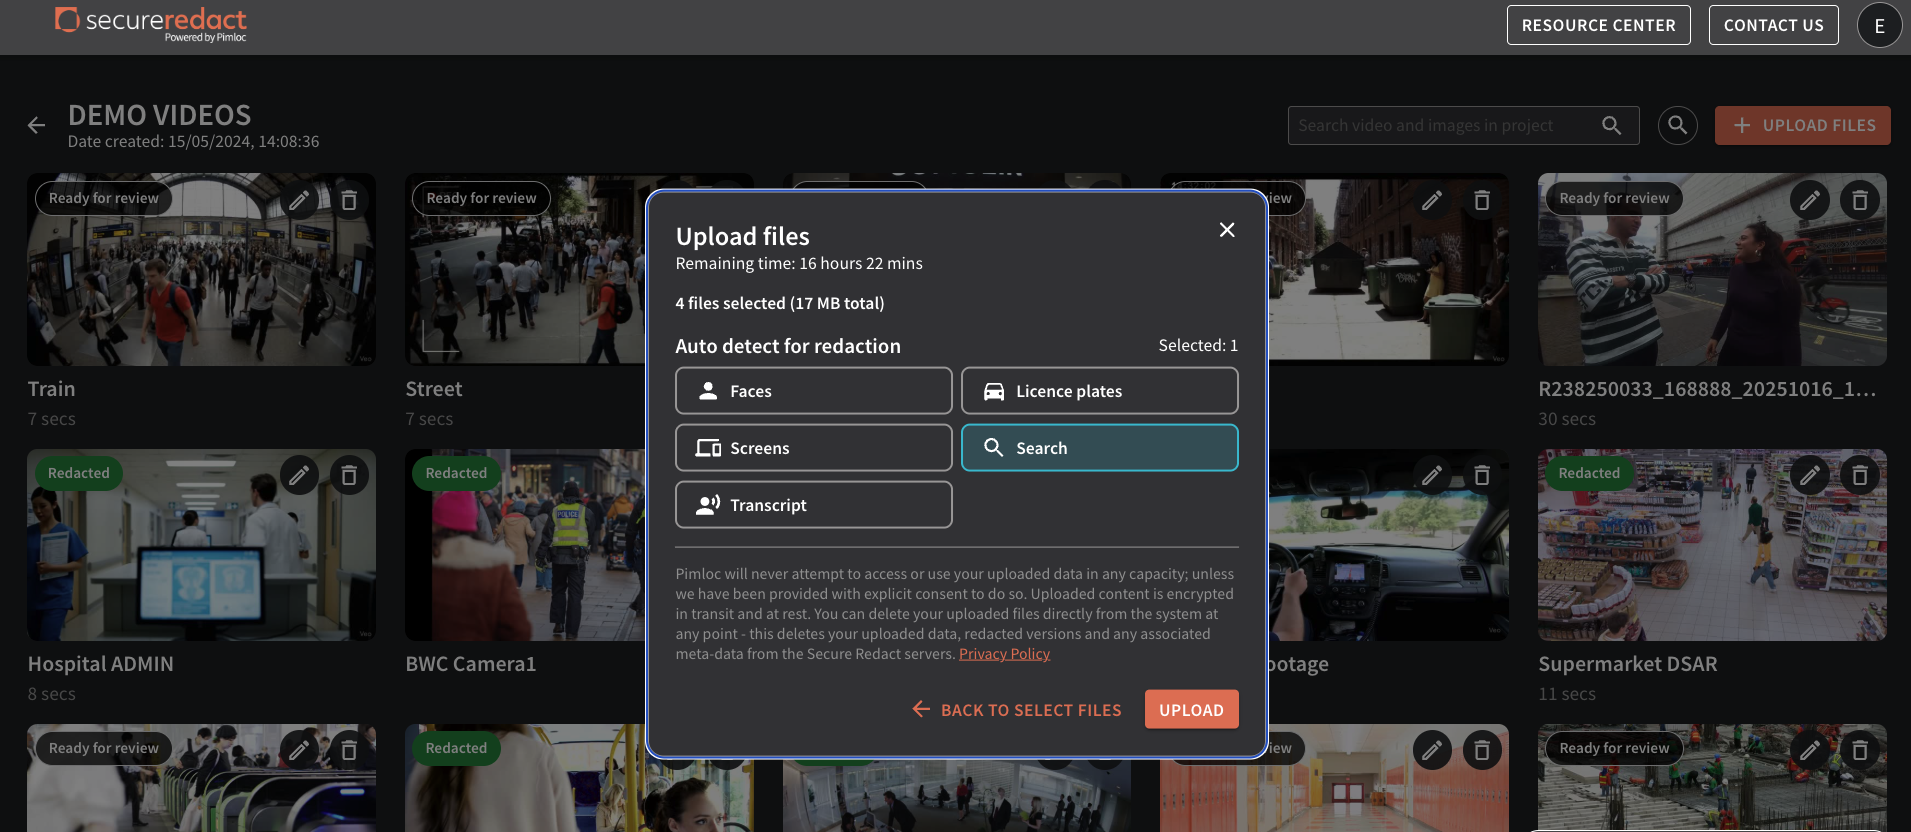This screenshot has width=1911, height=832.
Task: Click Redacted badge on Supermarket DSAR
Action: pos(1589,473)
